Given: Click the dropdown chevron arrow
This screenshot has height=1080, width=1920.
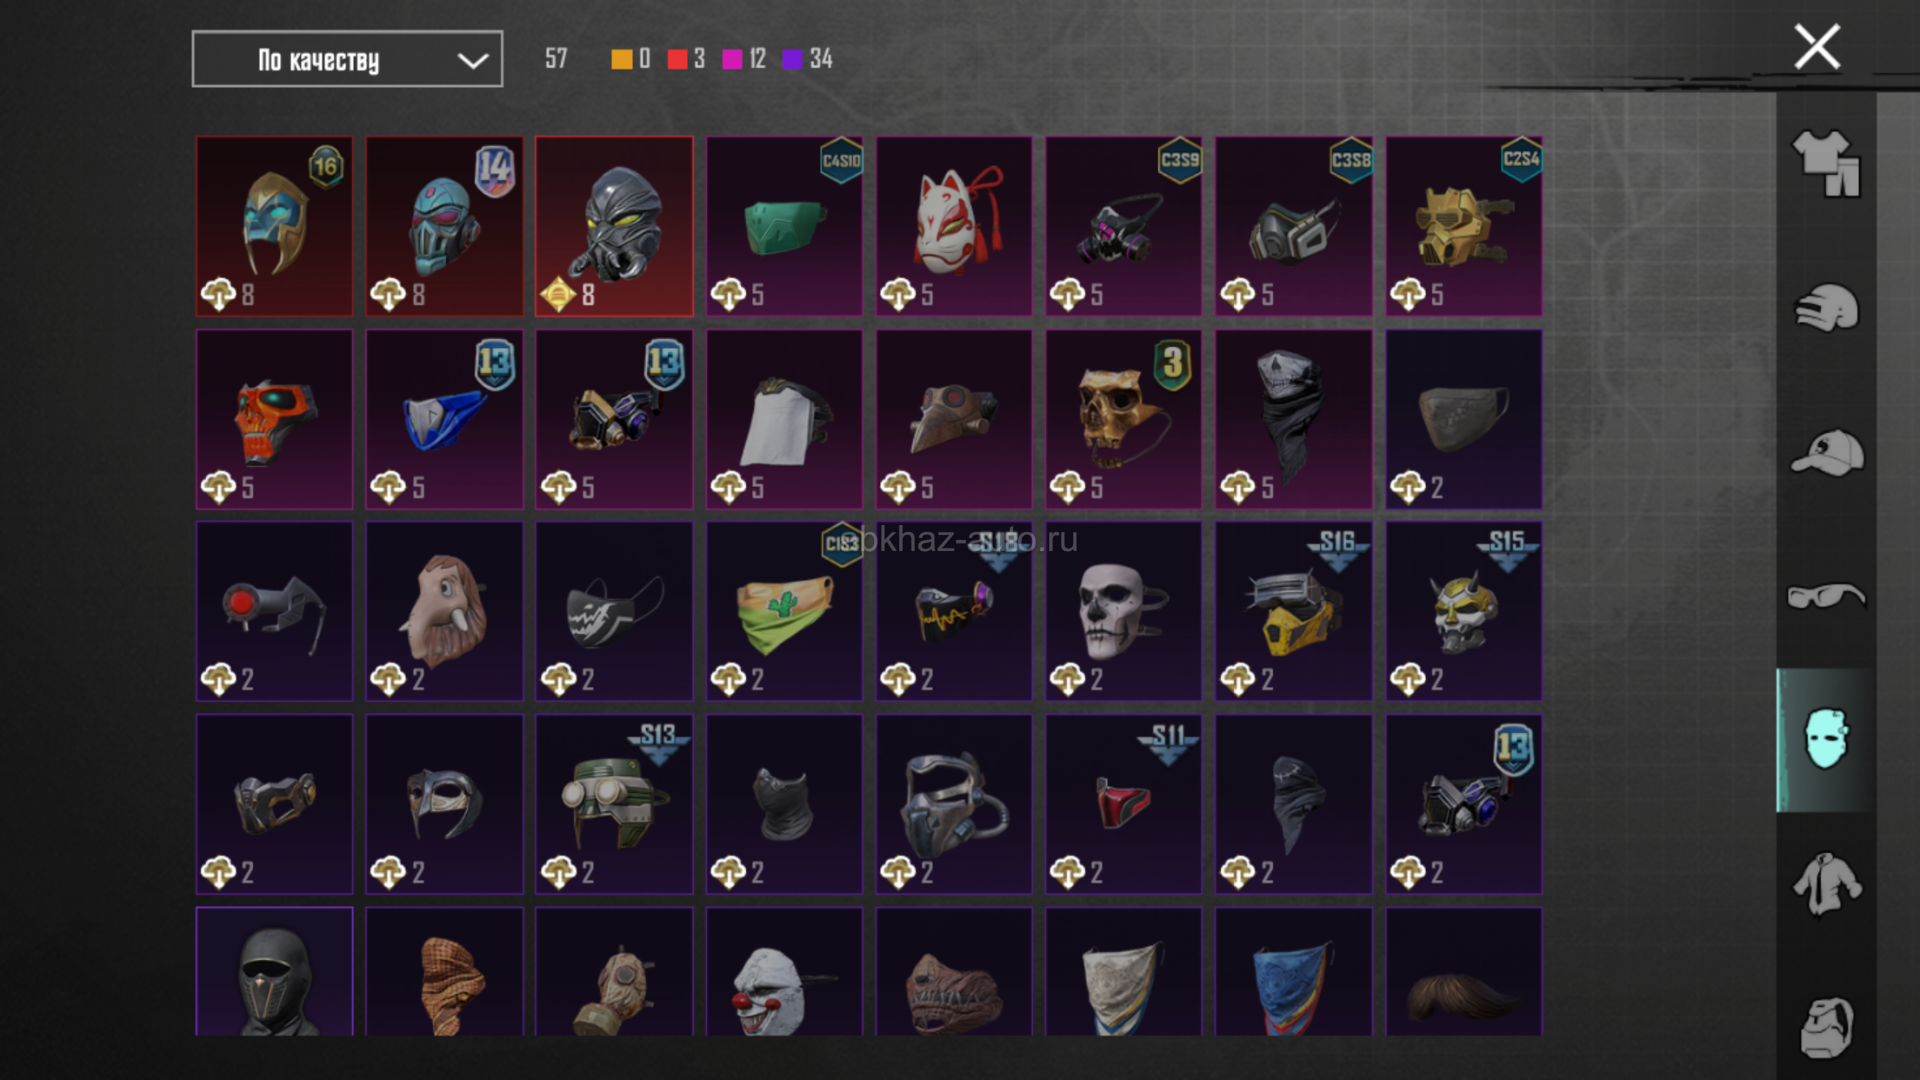Looking at the screenshot, I should [472, 61].
